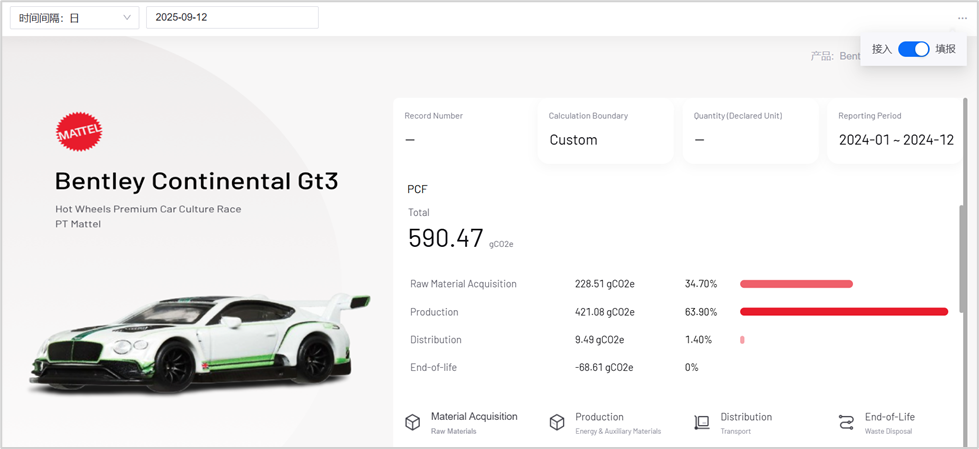979x449 pixels.
Task: Select the End-of-Life tab label
Action: tap(889, 417)
